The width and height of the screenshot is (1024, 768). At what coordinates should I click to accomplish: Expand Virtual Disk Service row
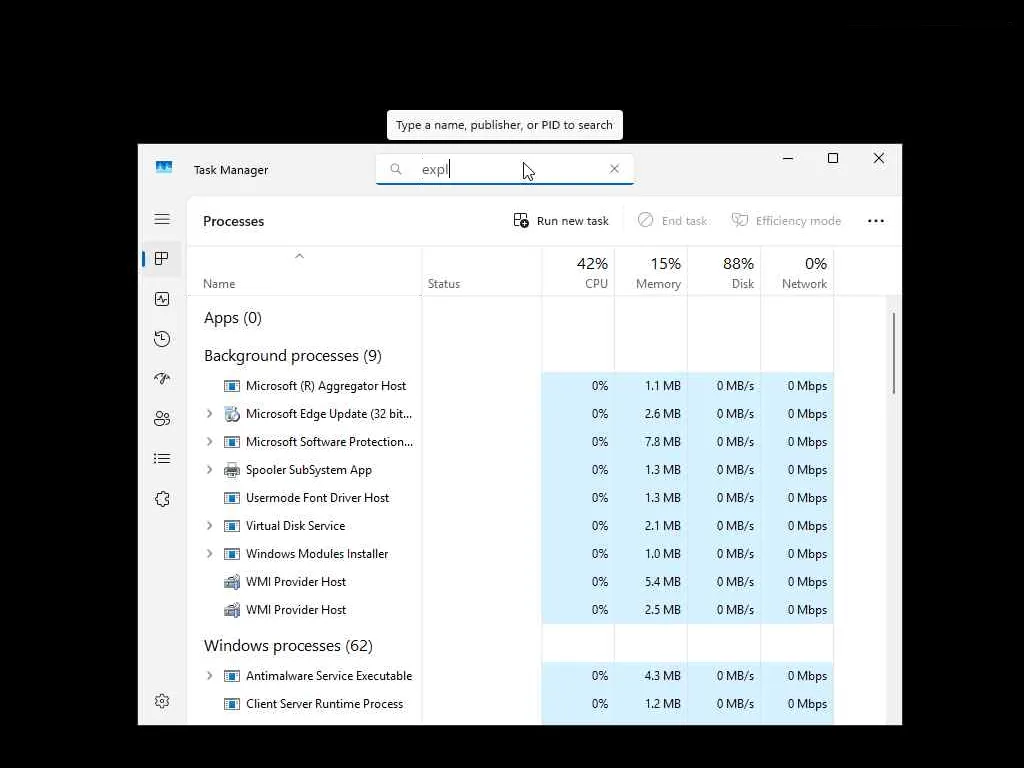coord(209,526)
